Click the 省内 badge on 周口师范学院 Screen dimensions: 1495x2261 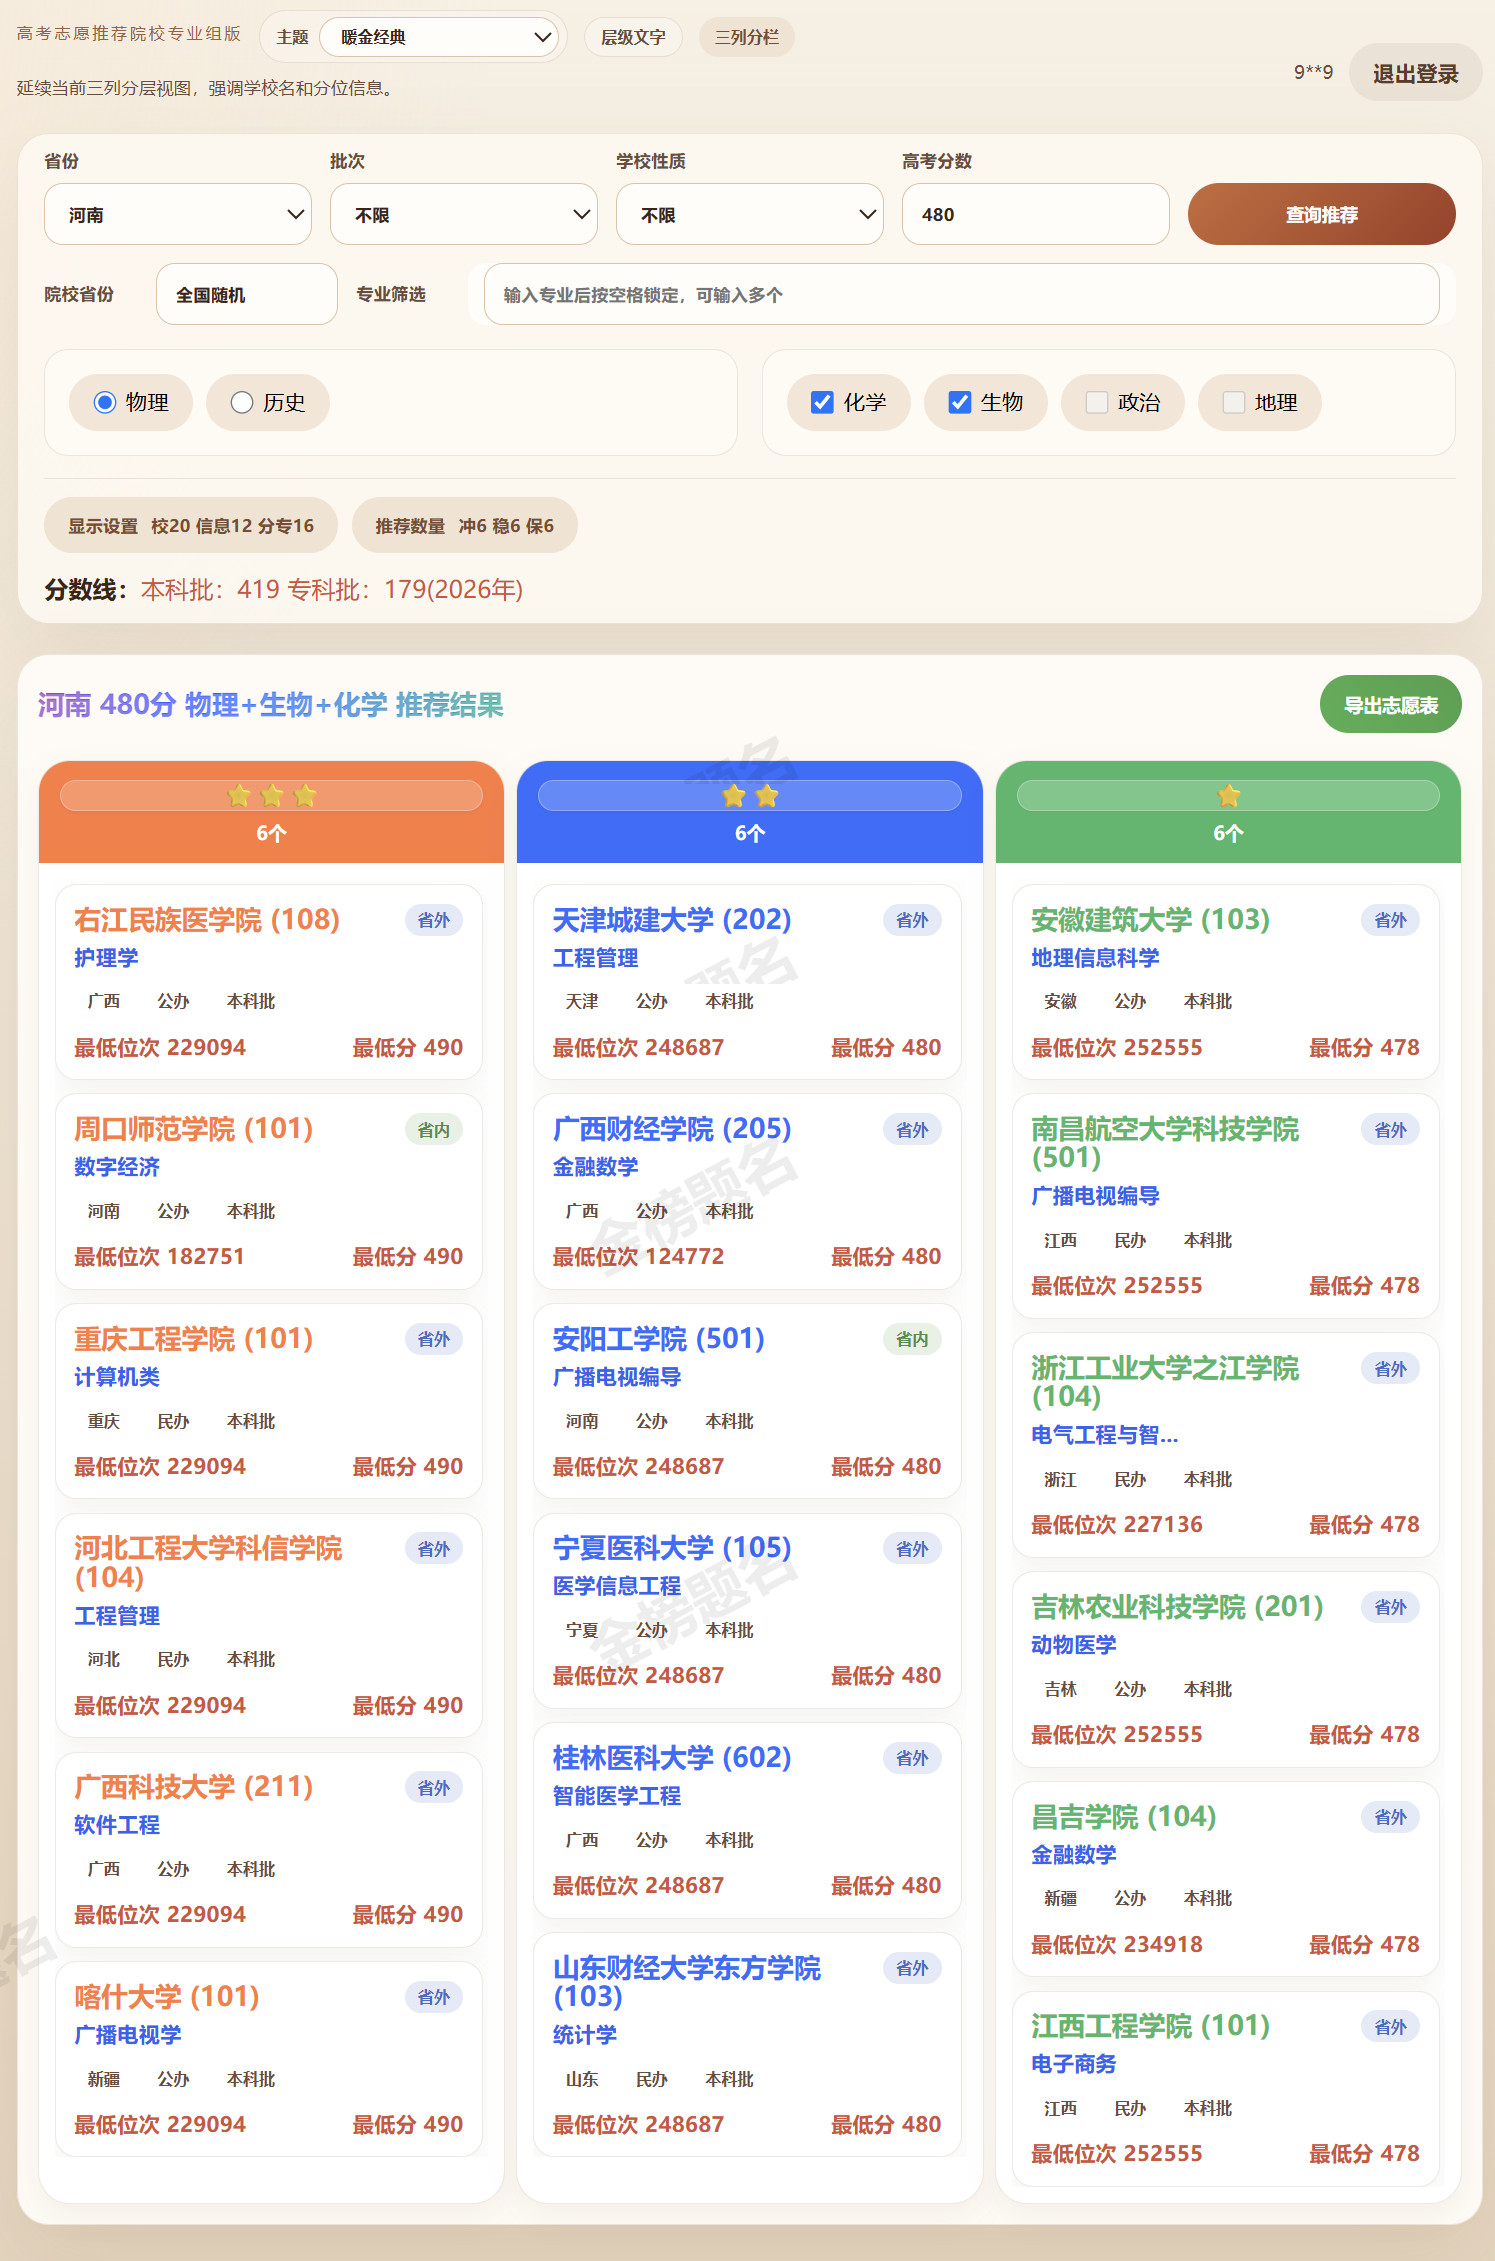(x=434, y=1130)
